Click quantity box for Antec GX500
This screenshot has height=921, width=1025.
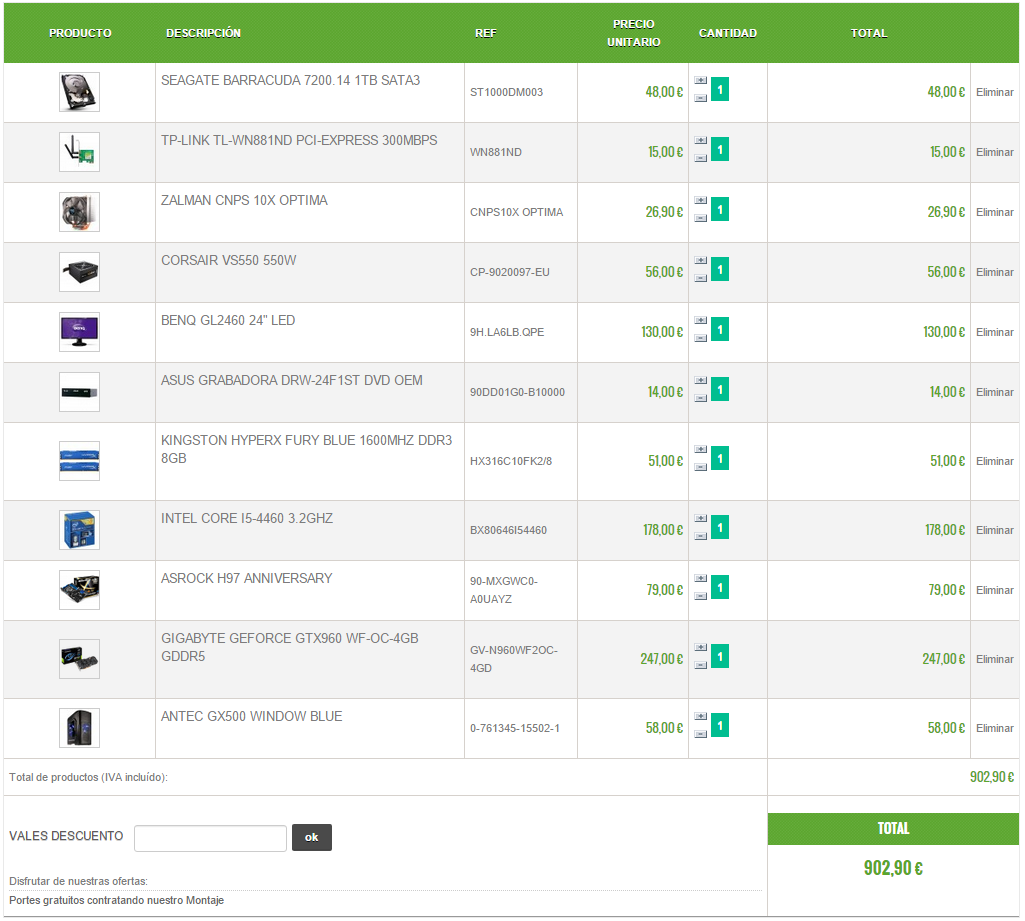pos(720,726)
